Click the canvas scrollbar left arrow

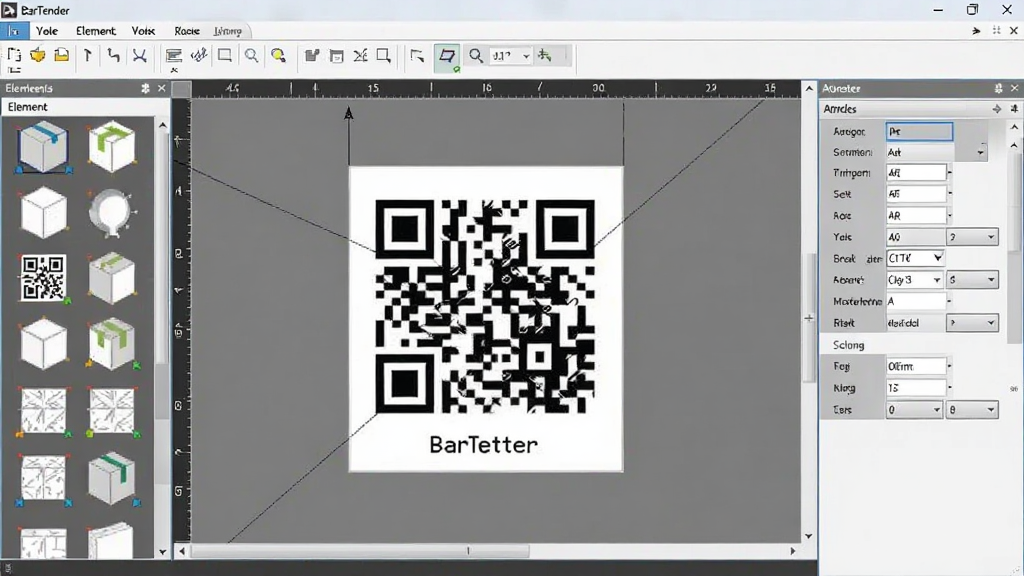[182, 551]
